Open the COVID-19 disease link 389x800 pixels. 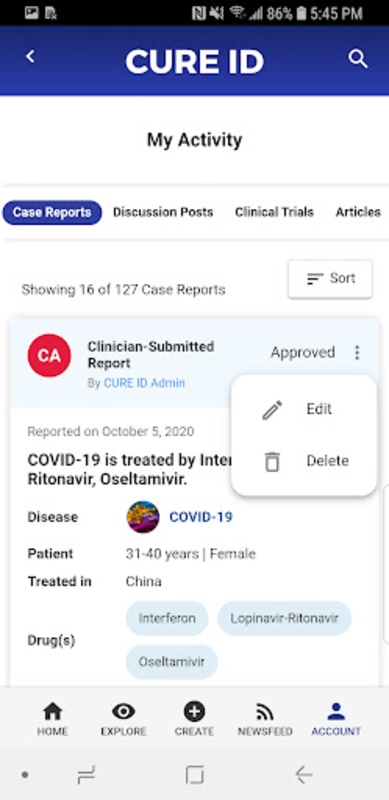201,517
